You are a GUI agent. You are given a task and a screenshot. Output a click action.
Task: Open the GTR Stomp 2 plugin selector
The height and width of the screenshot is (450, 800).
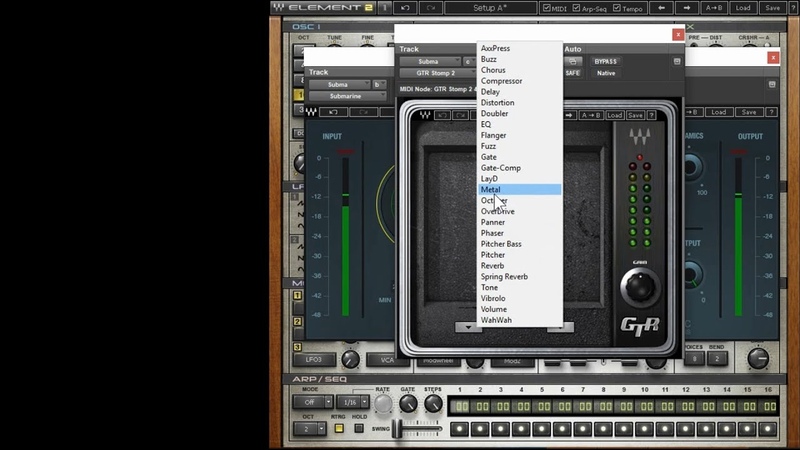tap(438, 73)
